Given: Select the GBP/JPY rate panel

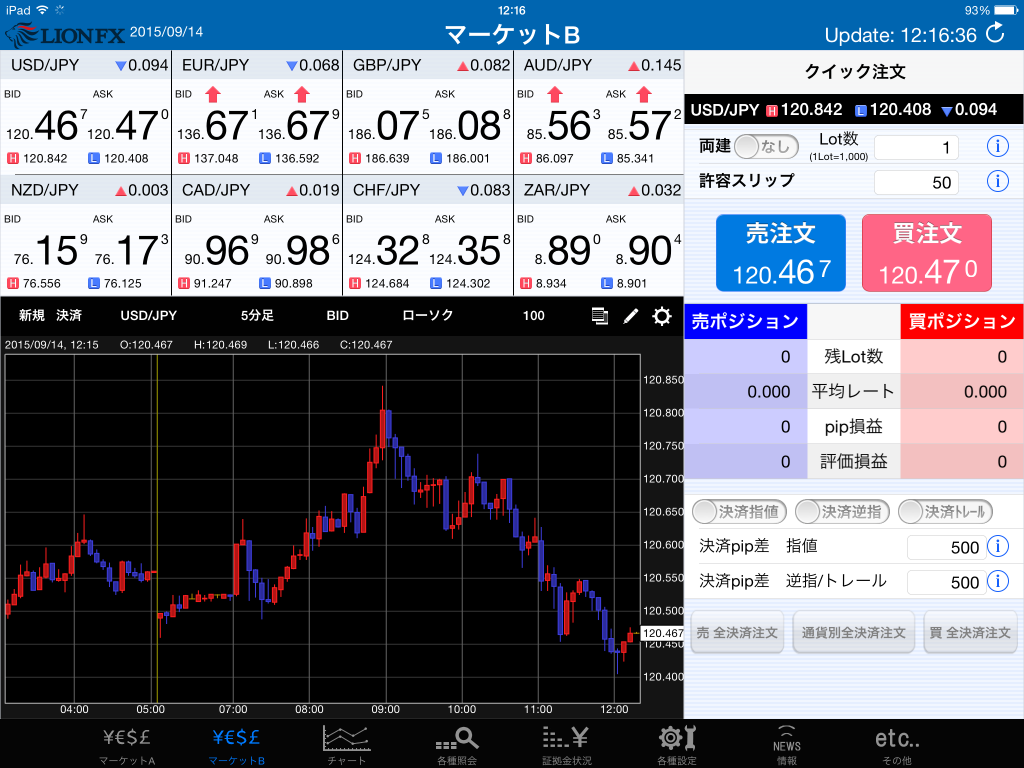Looking at the screenshot, I should click(x=428, y=112).
